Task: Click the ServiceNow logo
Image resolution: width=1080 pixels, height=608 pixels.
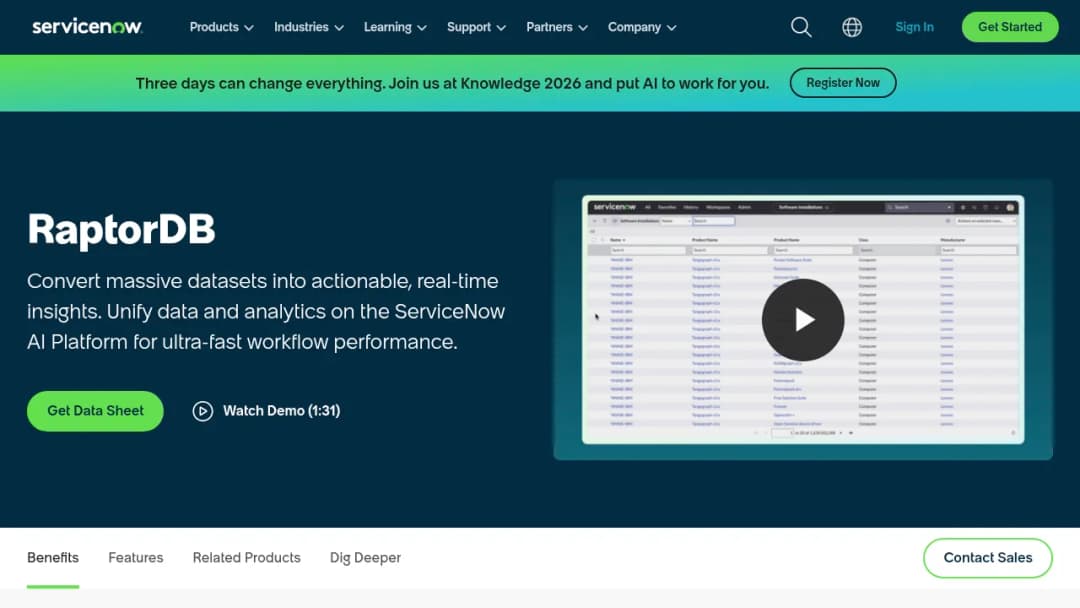Action: pyautogui.click(x=87, y=27)
